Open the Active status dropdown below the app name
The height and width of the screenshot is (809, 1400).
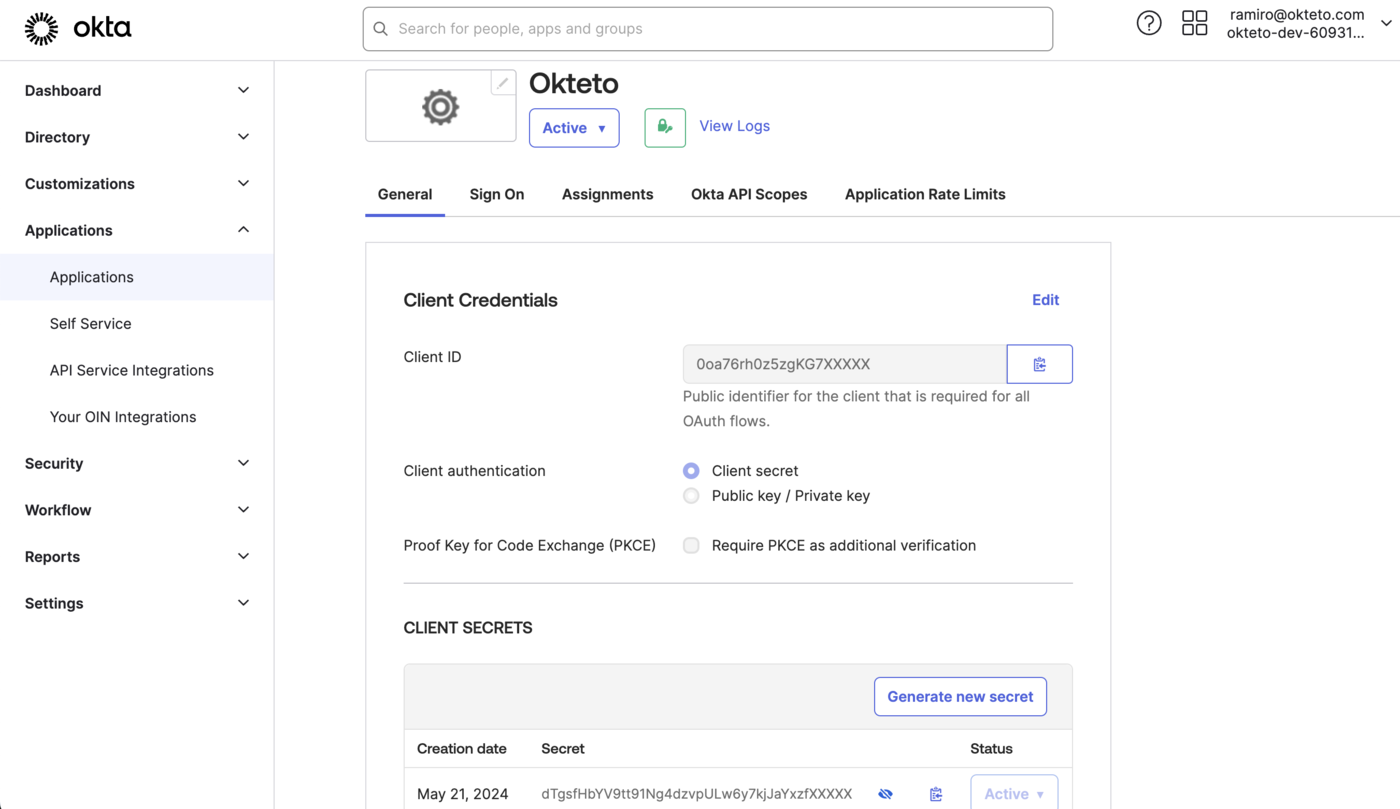click(573, 128)
